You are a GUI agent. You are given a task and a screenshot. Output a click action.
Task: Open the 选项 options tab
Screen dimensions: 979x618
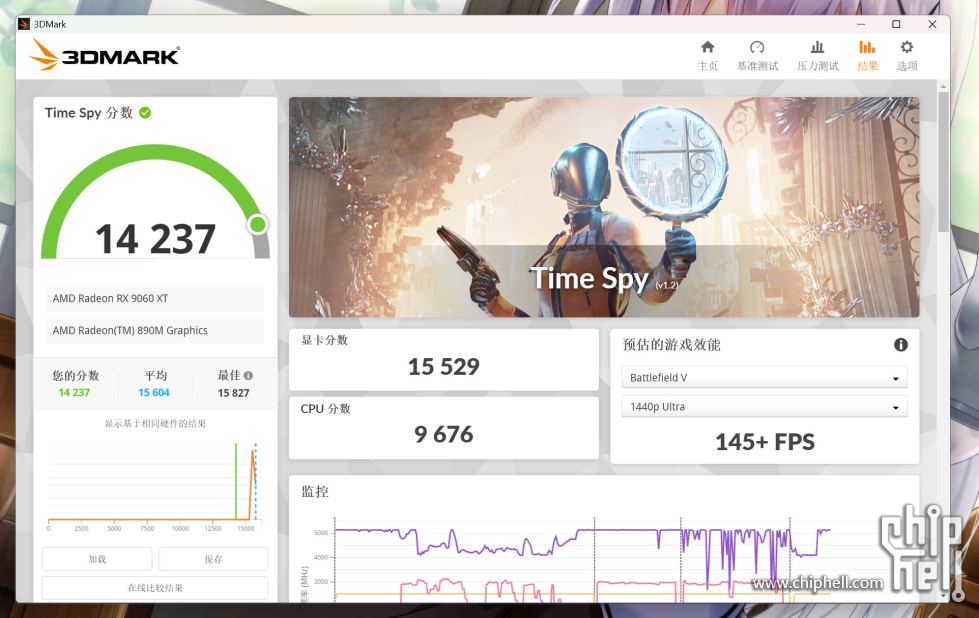[907, 56]
